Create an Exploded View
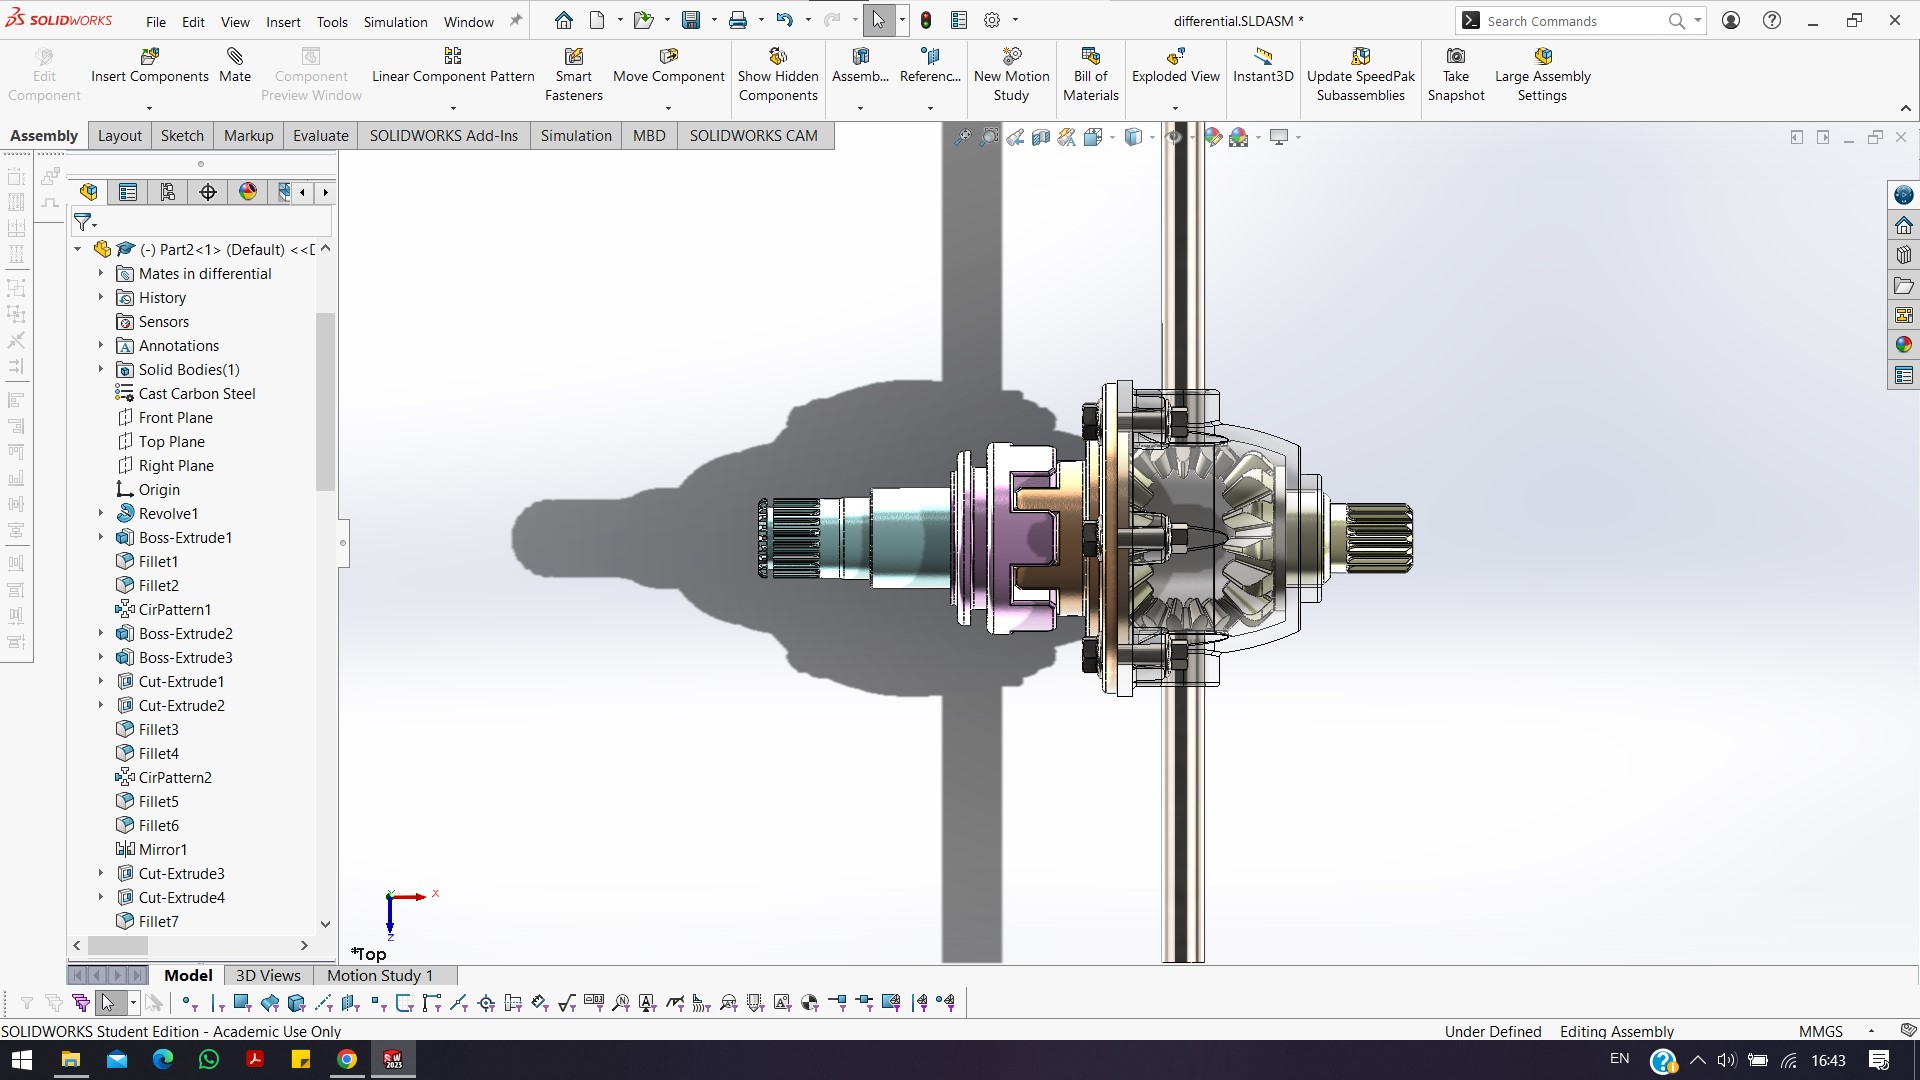1920x1080 pixels. [1176, 65]
